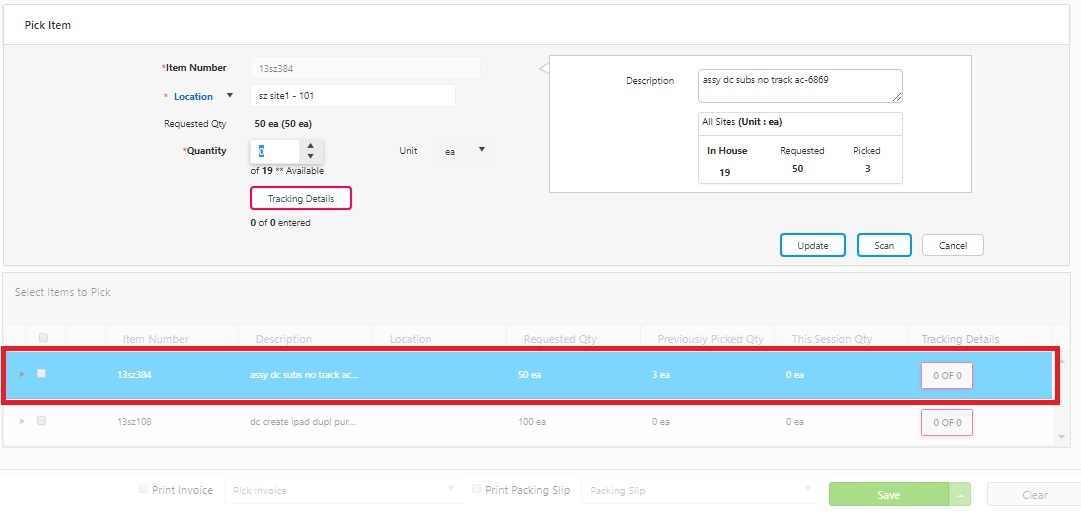Expand row arrow for item 13sz108
Viewport: 1081px width, 515px height.
(x=22, y=421)
